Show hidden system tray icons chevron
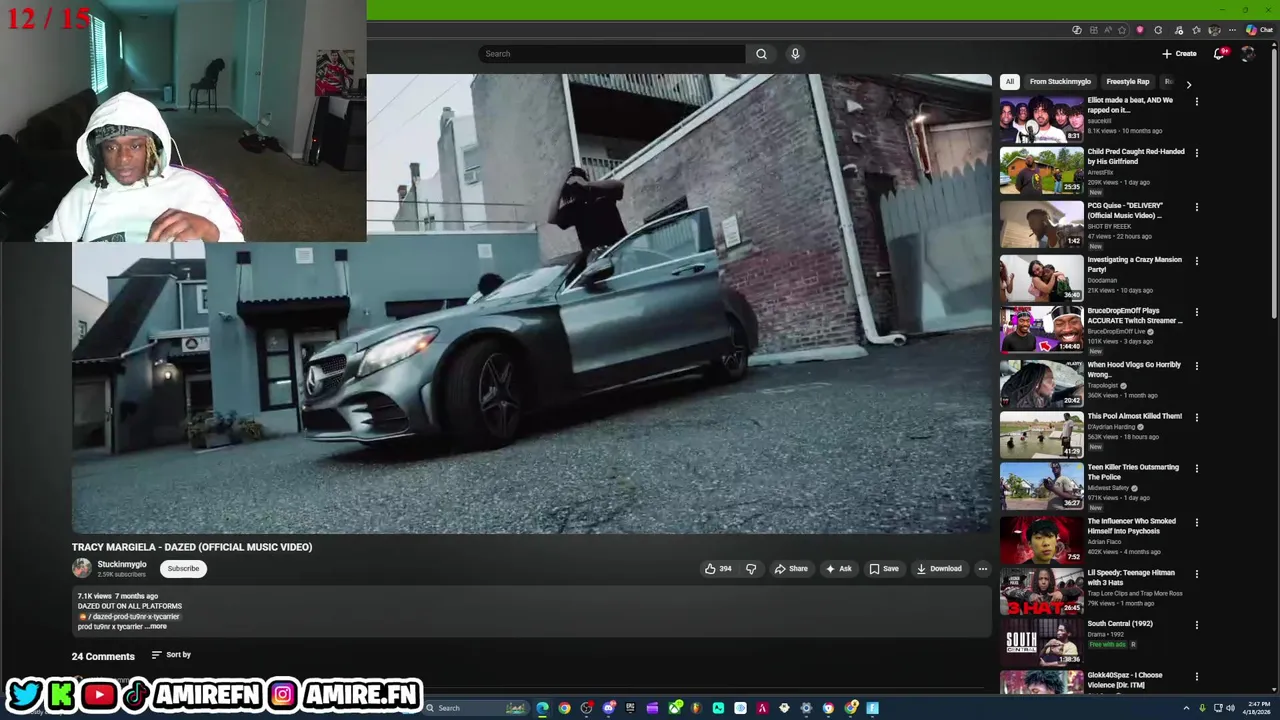Screen dimensions: 1280x720 coord(1186,708)
